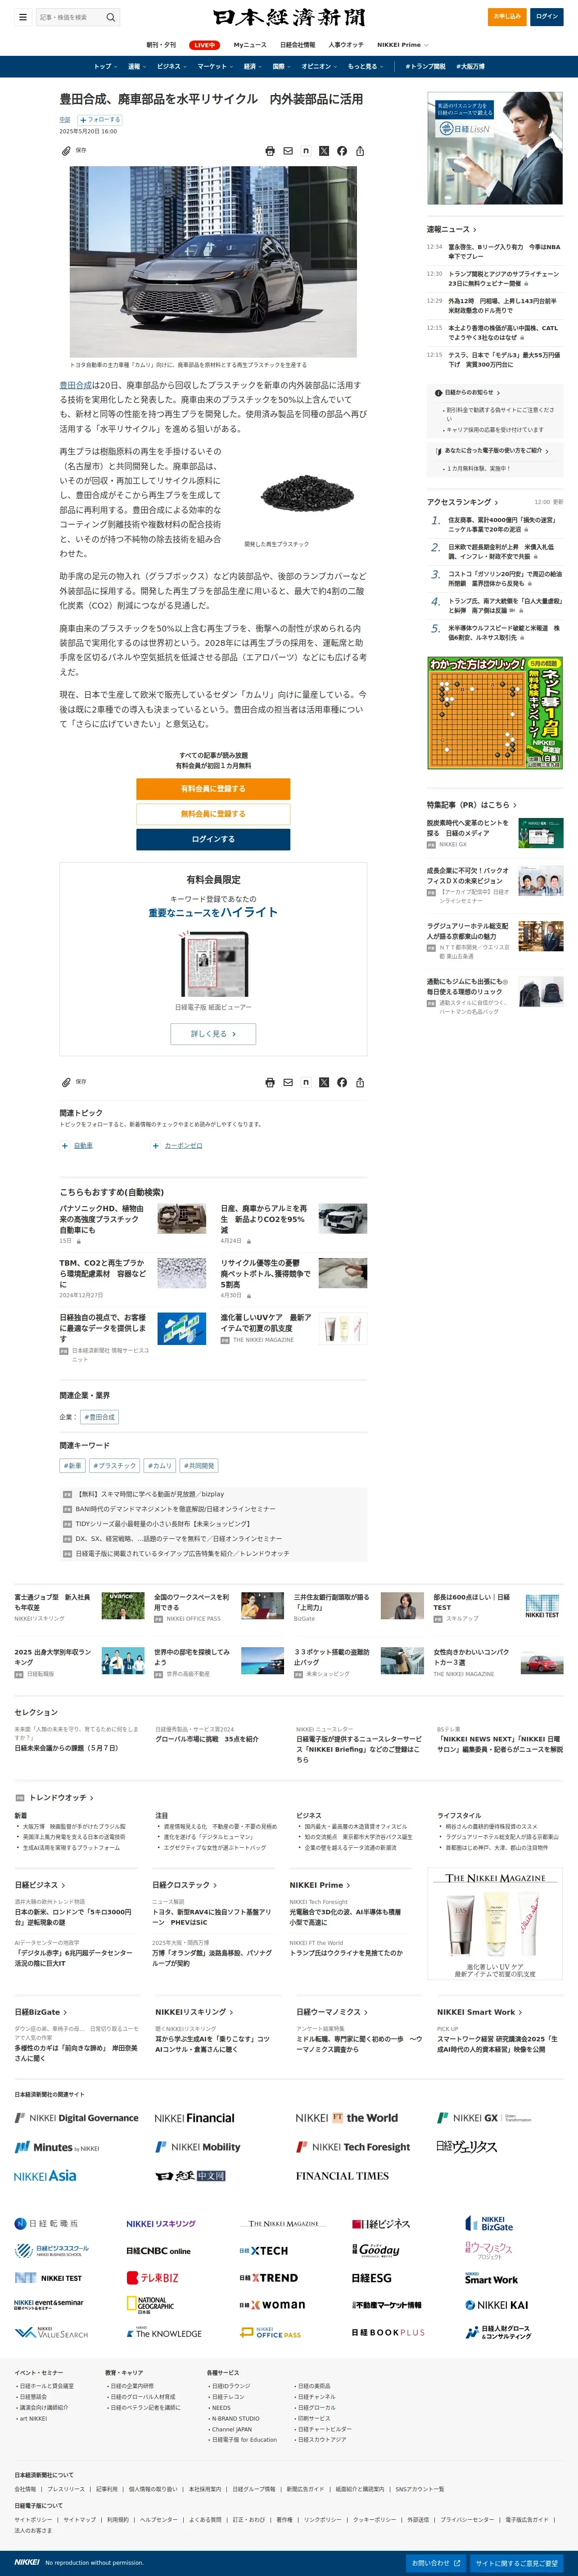Click the blue ログインする button
Viewport: 578px width, 2576px height.
213,839
